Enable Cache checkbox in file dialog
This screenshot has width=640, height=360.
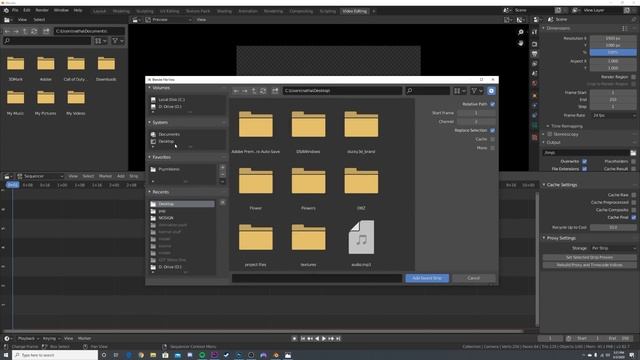(492, 139)
